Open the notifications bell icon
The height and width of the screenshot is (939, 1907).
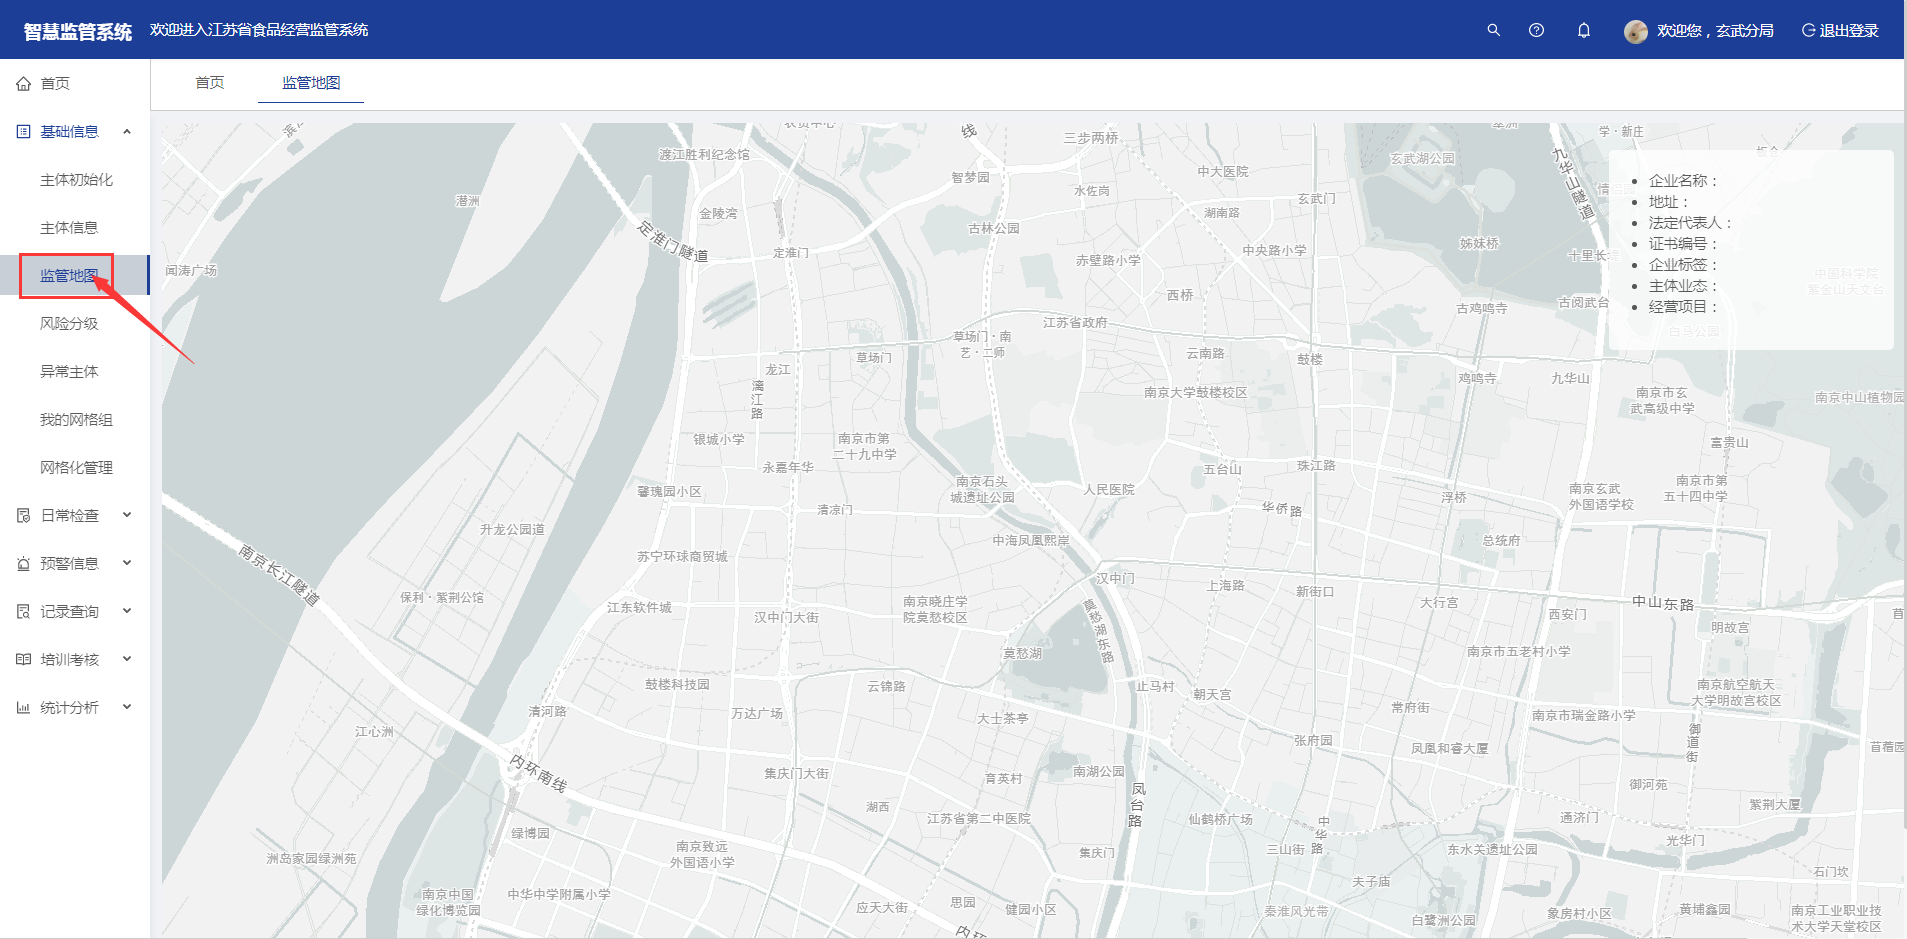(x=1584, y=30)
